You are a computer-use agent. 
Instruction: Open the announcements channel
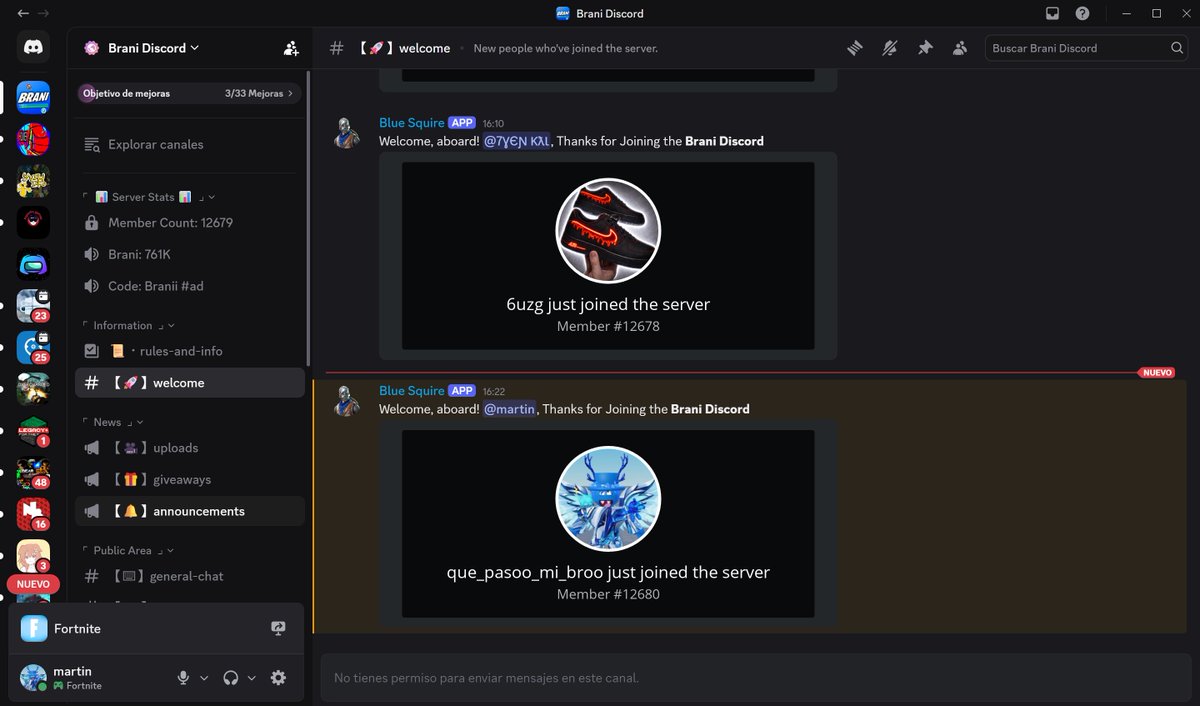[190, 511]
